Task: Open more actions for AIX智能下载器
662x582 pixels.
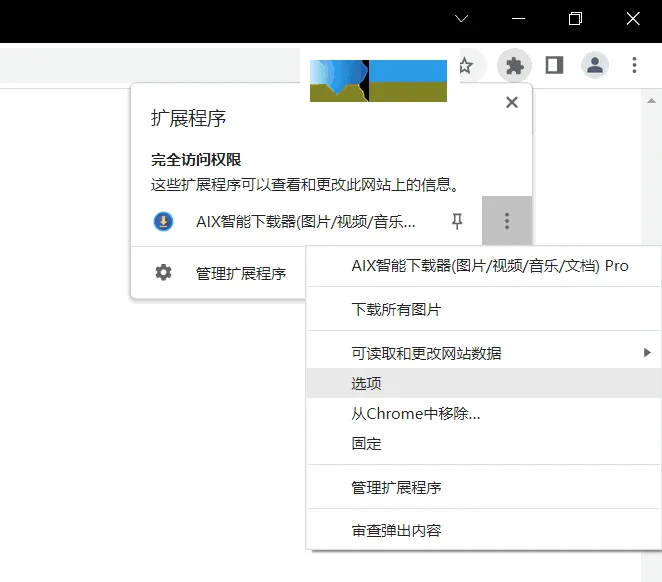Action: pyautogui.click(x=507, y=221)
